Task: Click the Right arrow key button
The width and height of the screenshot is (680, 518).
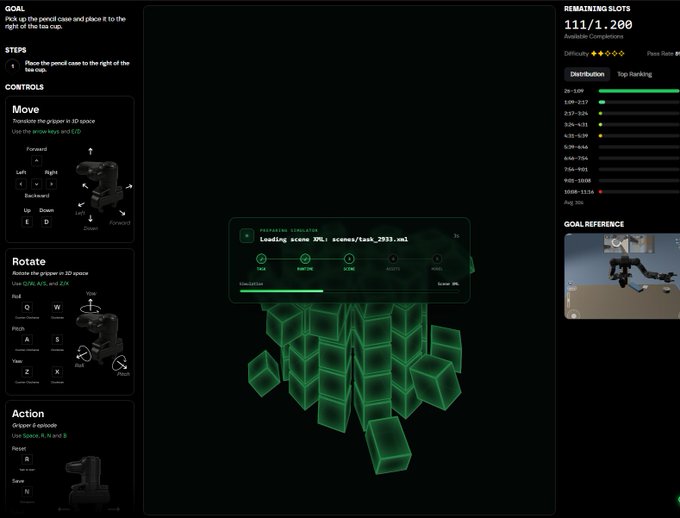Action: [x=52, y=184]
